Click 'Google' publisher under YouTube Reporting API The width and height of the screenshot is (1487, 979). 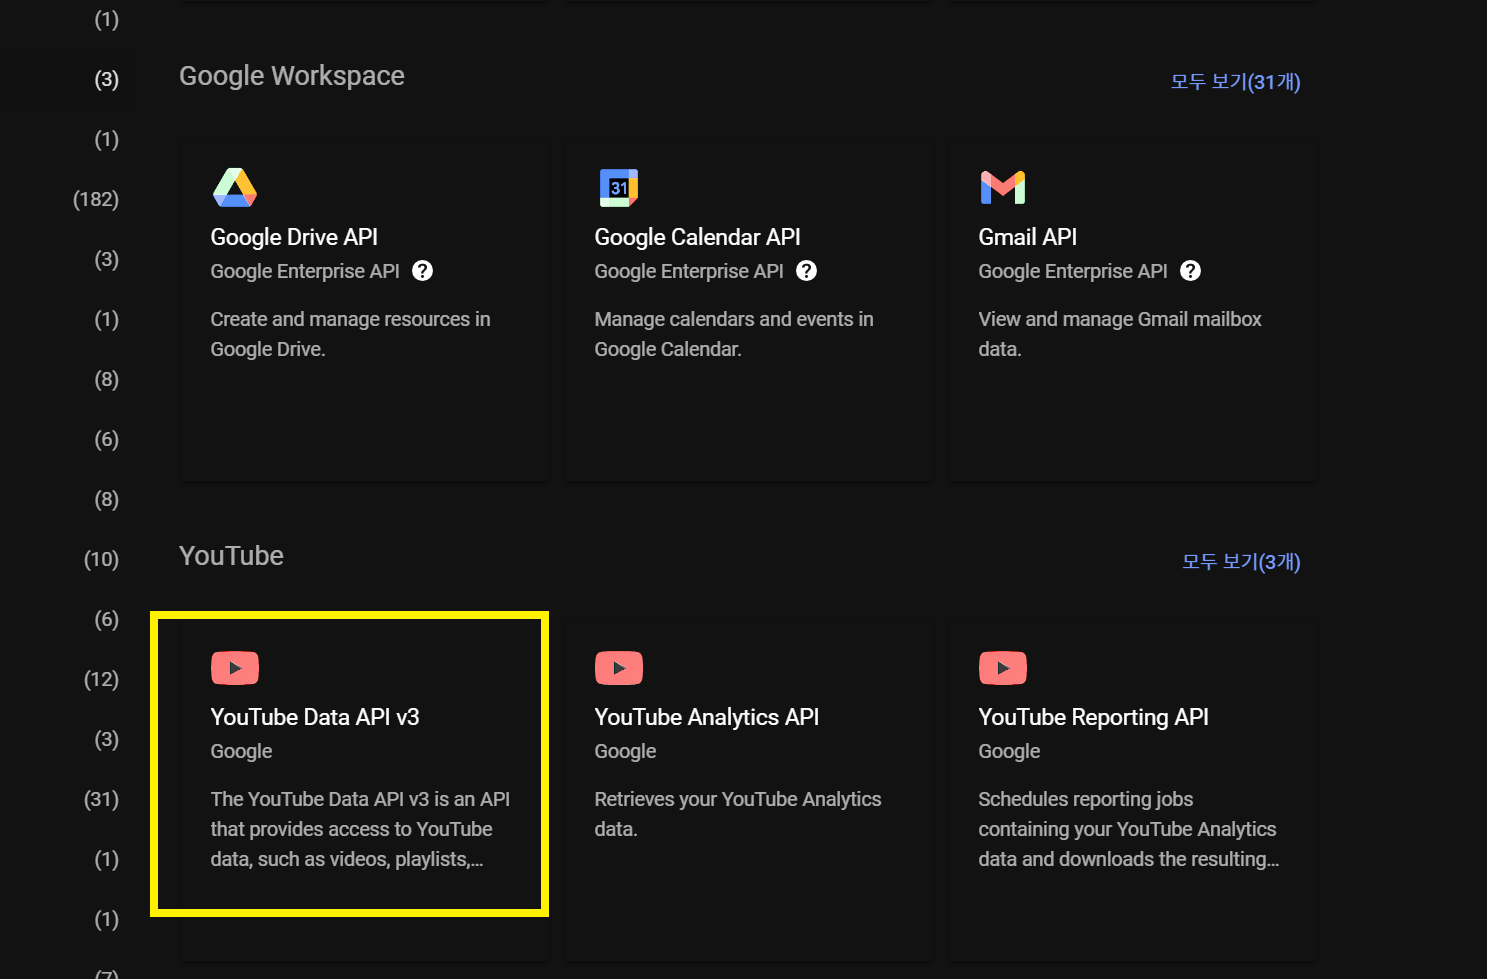pyautogui.click(x=1009, y=751)
